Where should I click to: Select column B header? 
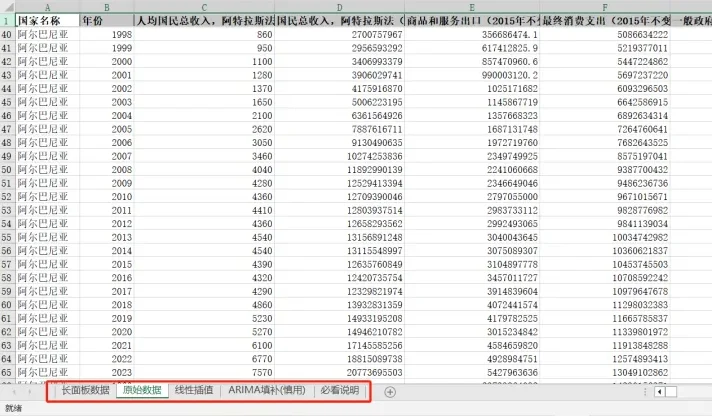pos(107,7)
